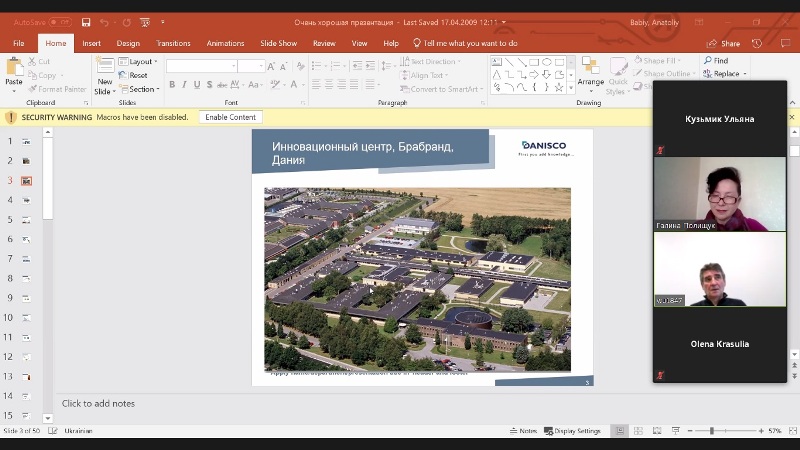Click the Share button
800x450 pixels.
(x=724, y=43)
